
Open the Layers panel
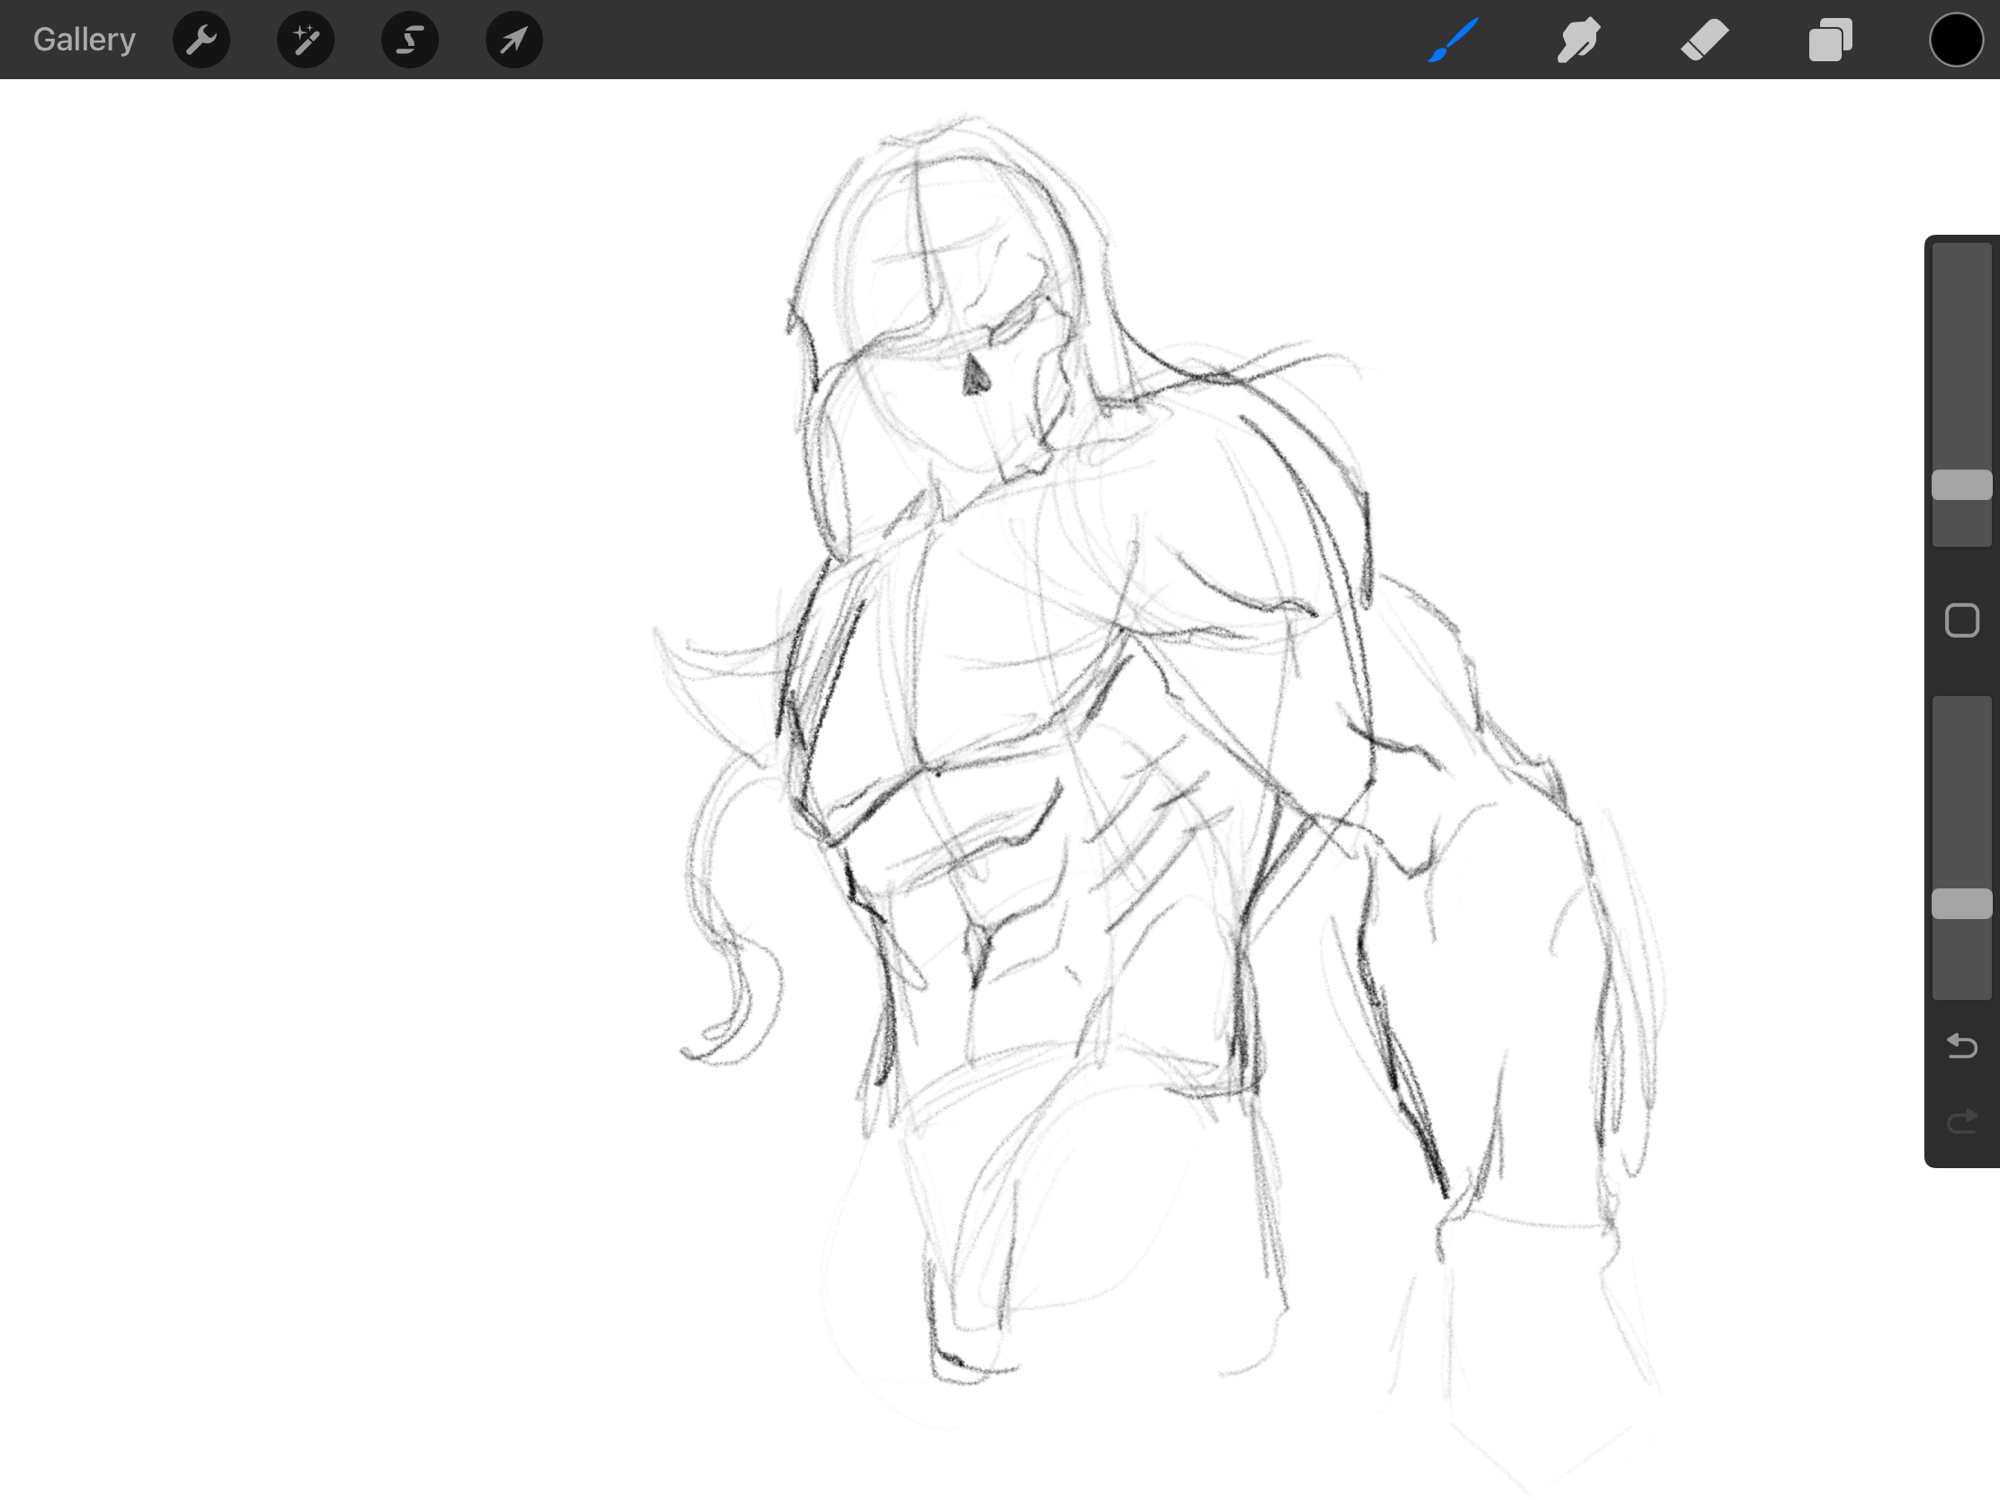click(x=1830, y=40)
